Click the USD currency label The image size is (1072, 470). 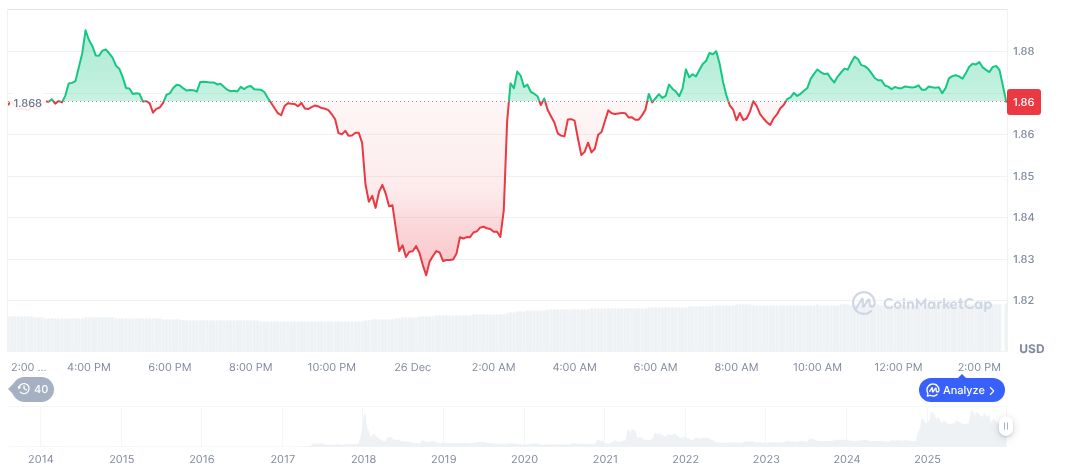(1031, 348)
